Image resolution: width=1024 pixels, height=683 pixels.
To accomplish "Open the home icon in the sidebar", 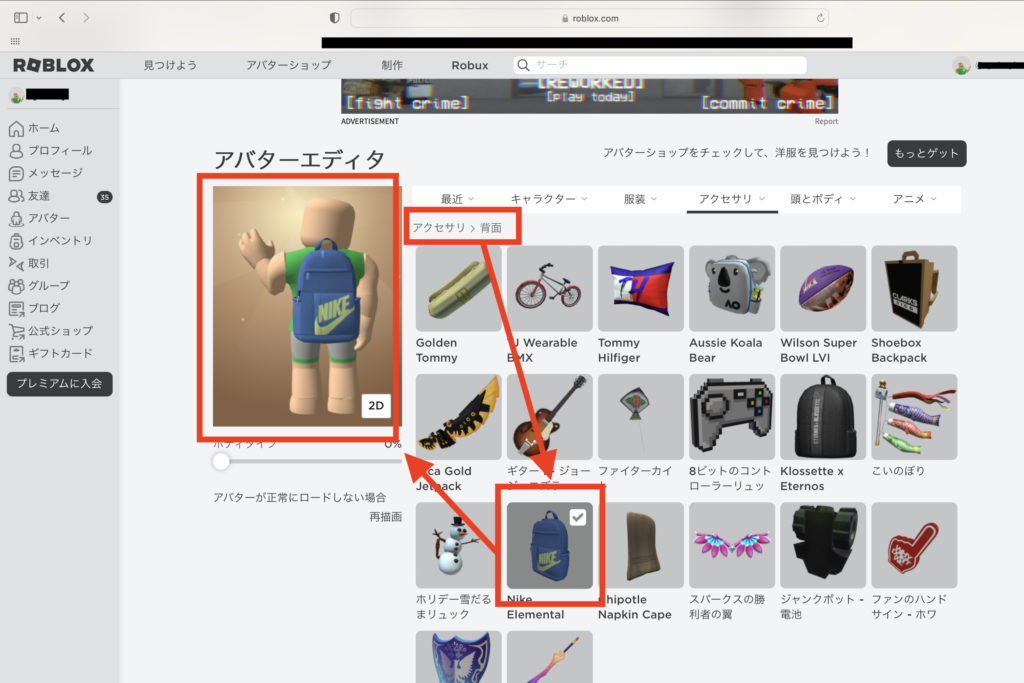I will (16, 129).
